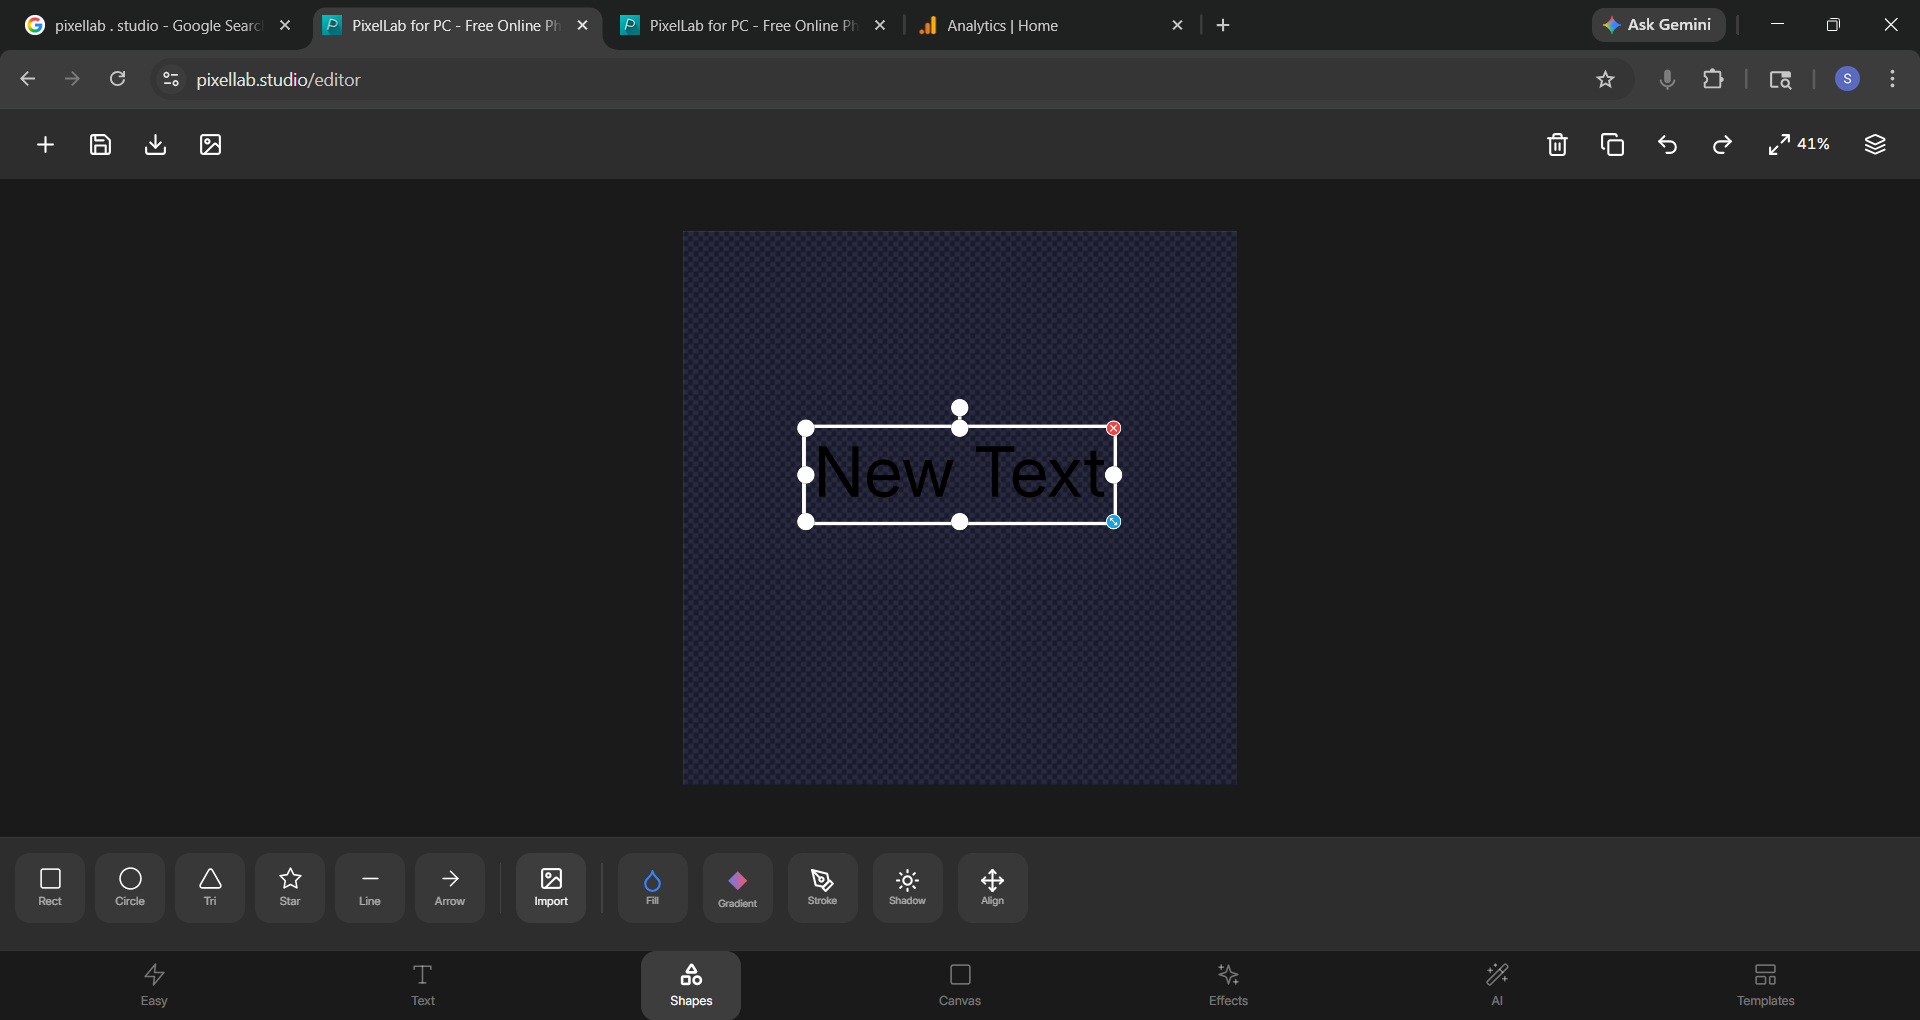Click the address bar URL pixellab.studio/editor
Screen dimensions: 1920x1020
point(278,80)
